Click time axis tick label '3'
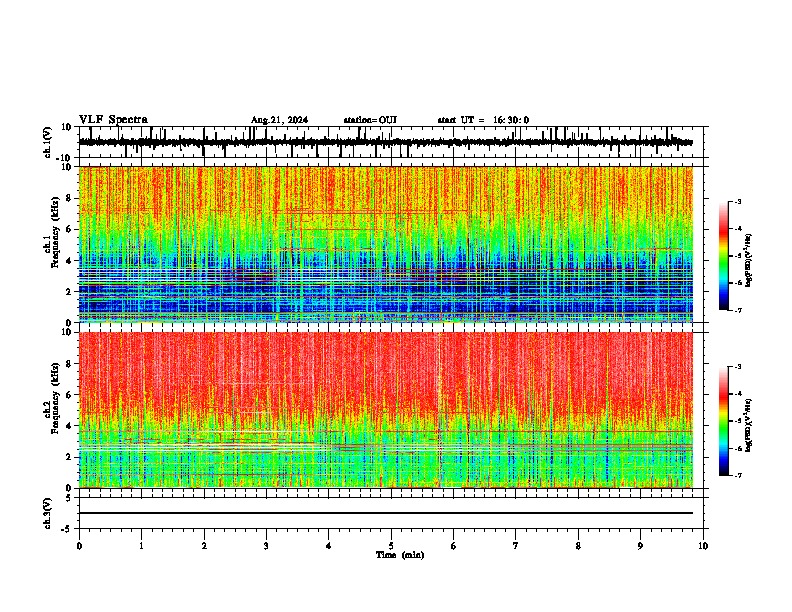This screenshot has width=792, height=612. tap(266, 546)
